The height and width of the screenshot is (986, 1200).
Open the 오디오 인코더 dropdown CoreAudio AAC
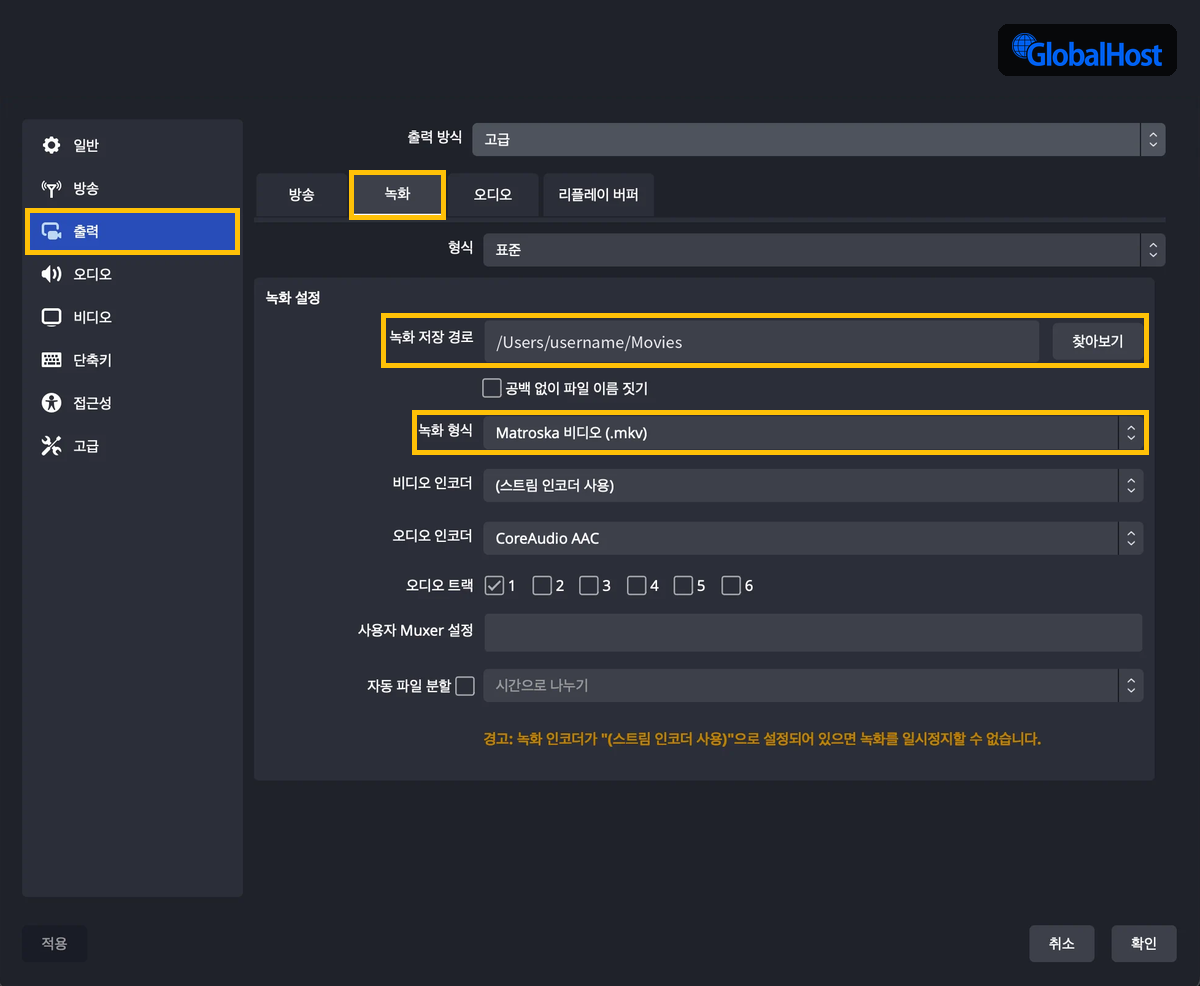(x=813, y=537)
